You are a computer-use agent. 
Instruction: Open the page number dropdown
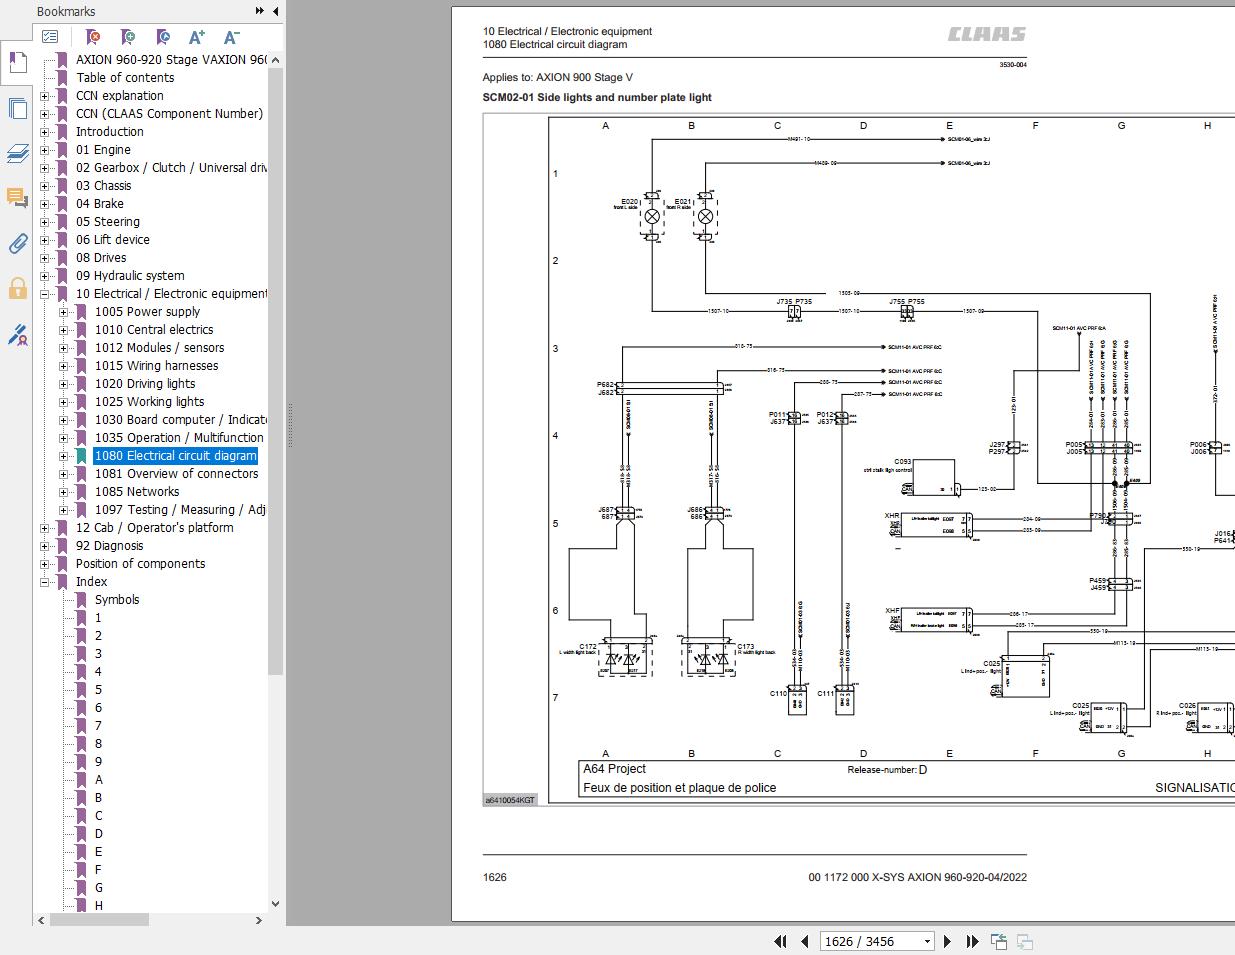pyautogui.click(x=927, y=941)
